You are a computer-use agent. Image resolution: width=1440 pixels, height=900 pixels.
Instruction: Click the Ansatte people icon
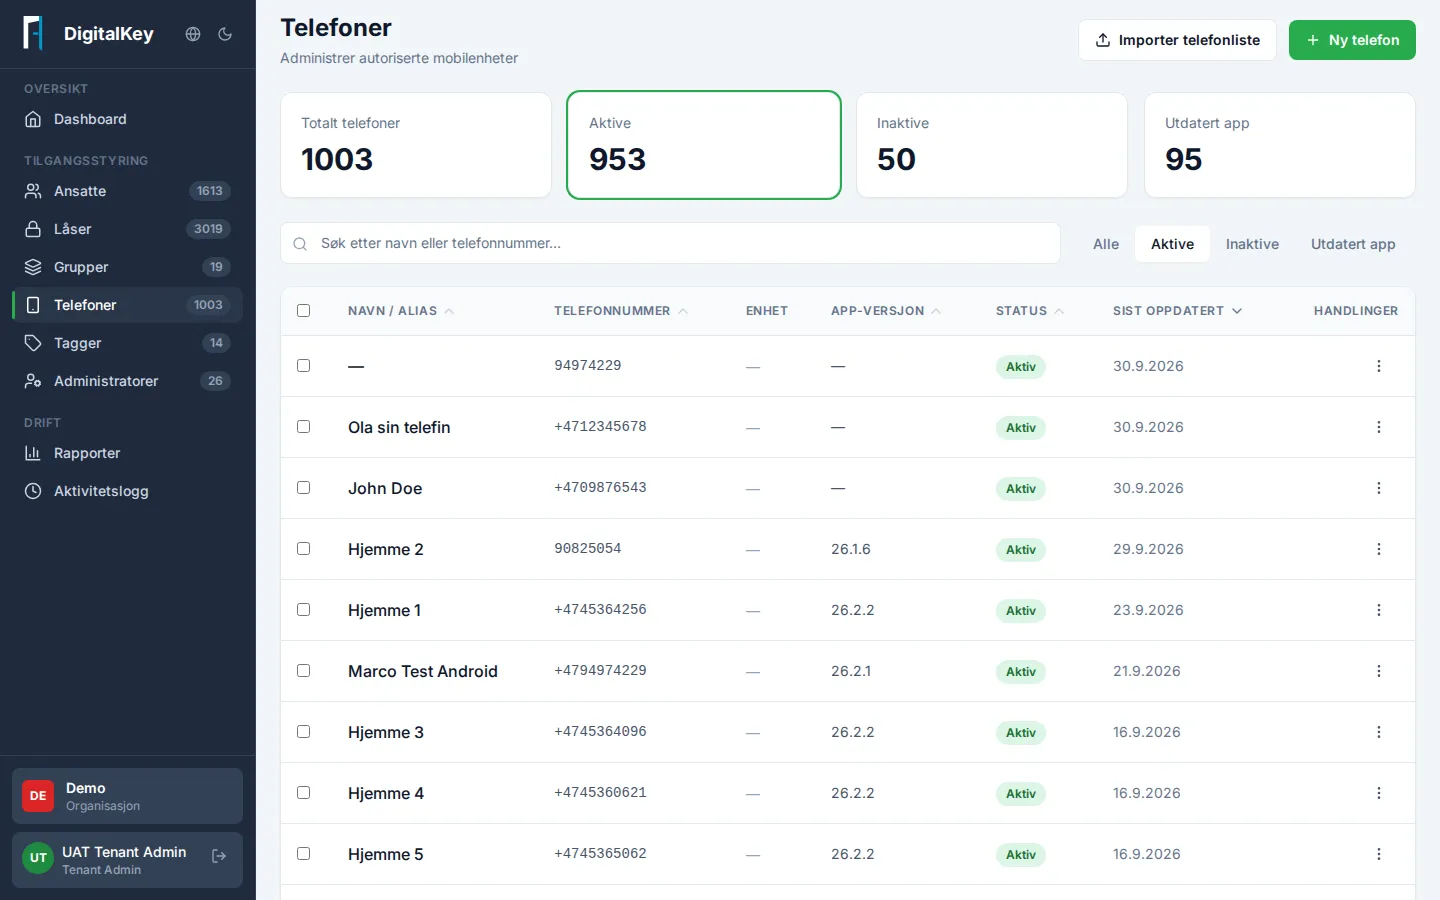click(33, 191)
